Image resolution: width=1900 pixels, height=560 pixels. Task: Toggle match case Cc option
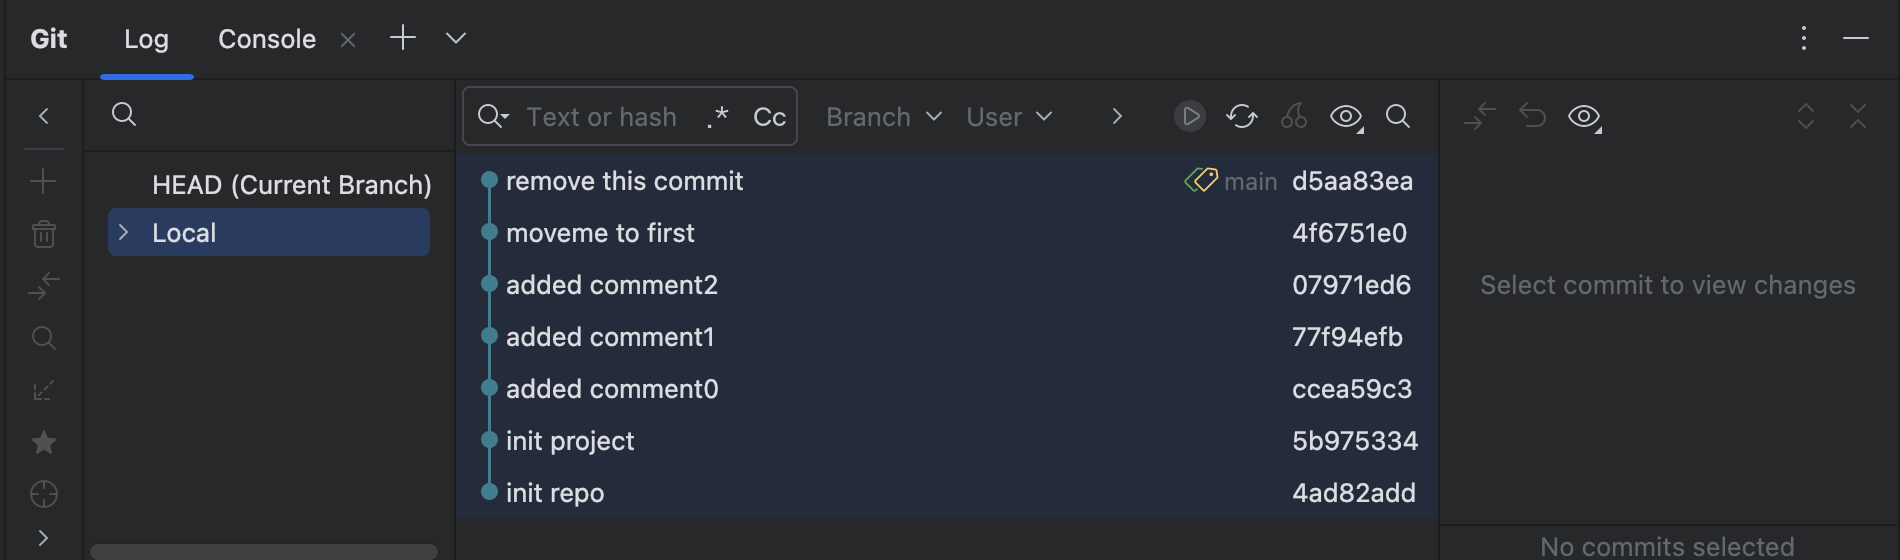coord(769,117)
